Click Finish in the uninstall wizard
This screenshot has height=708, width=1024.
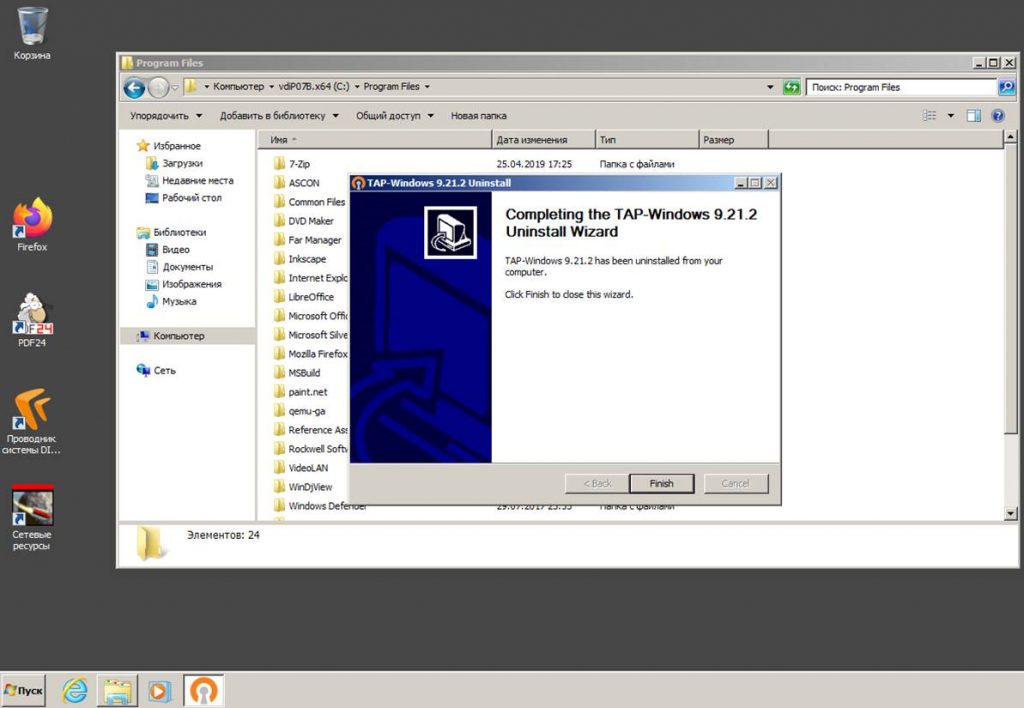coord(662,483)
